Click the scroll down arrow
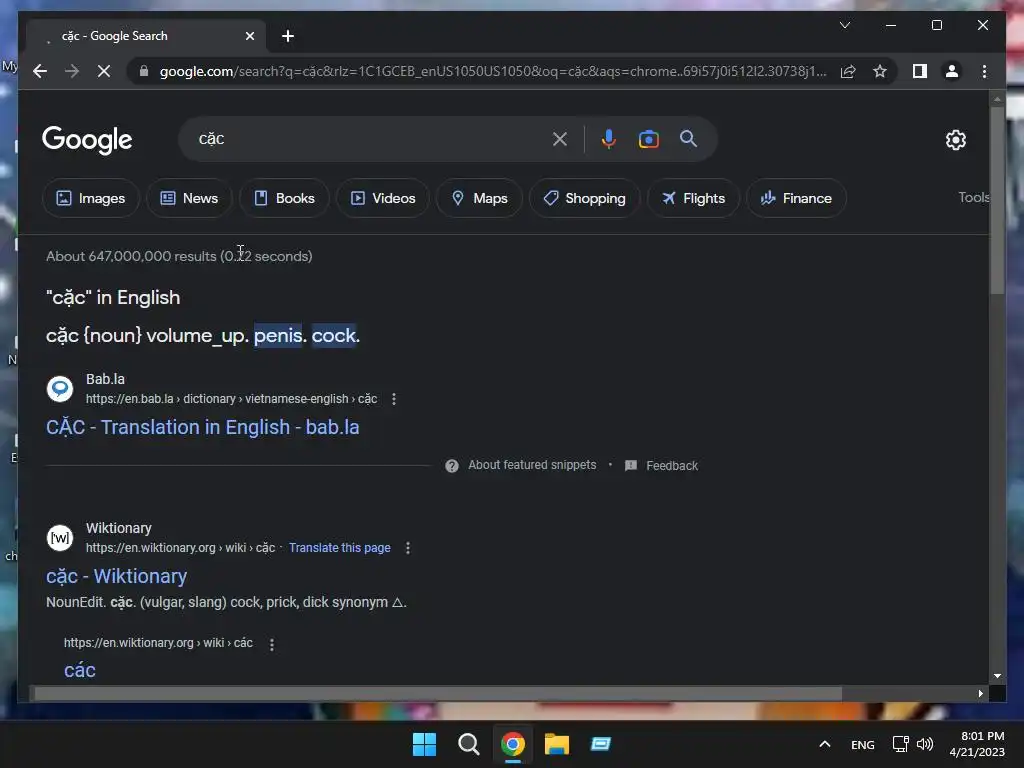 pos(997,676)
